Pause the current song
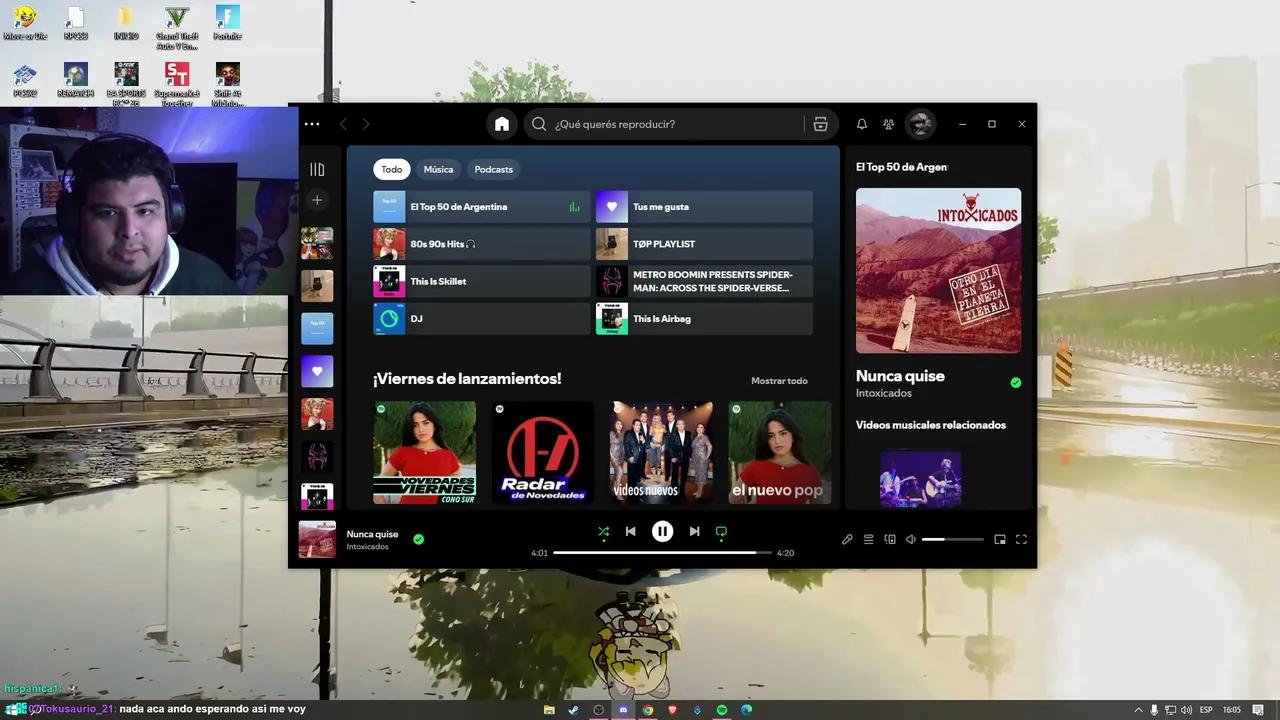The height and width of the screenshot is (720, 1280). pos(662,532)
